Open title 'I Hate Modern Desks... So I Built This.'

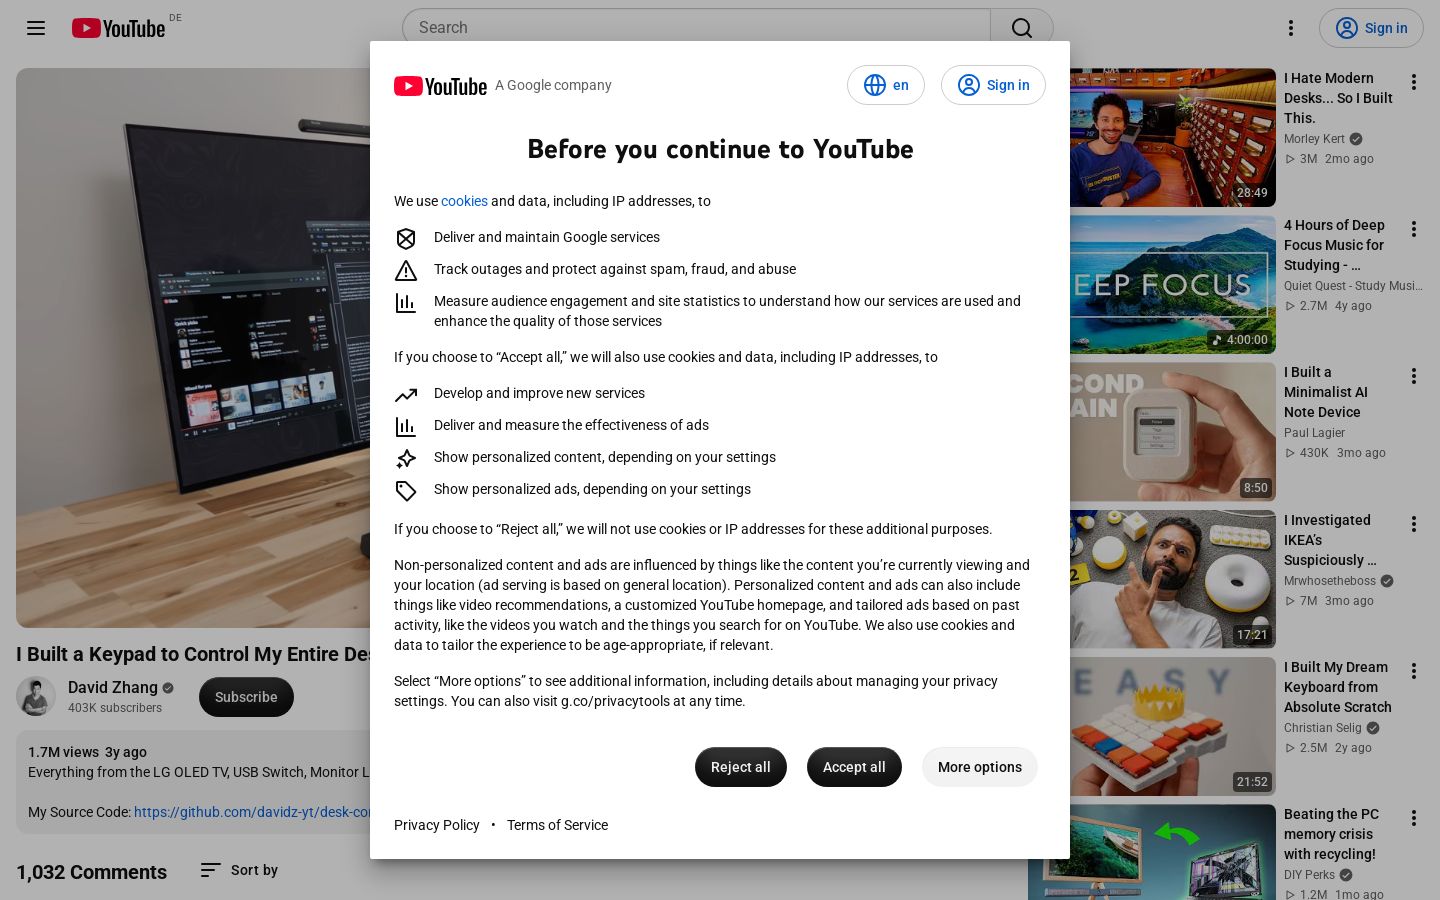pos(1338,98)
